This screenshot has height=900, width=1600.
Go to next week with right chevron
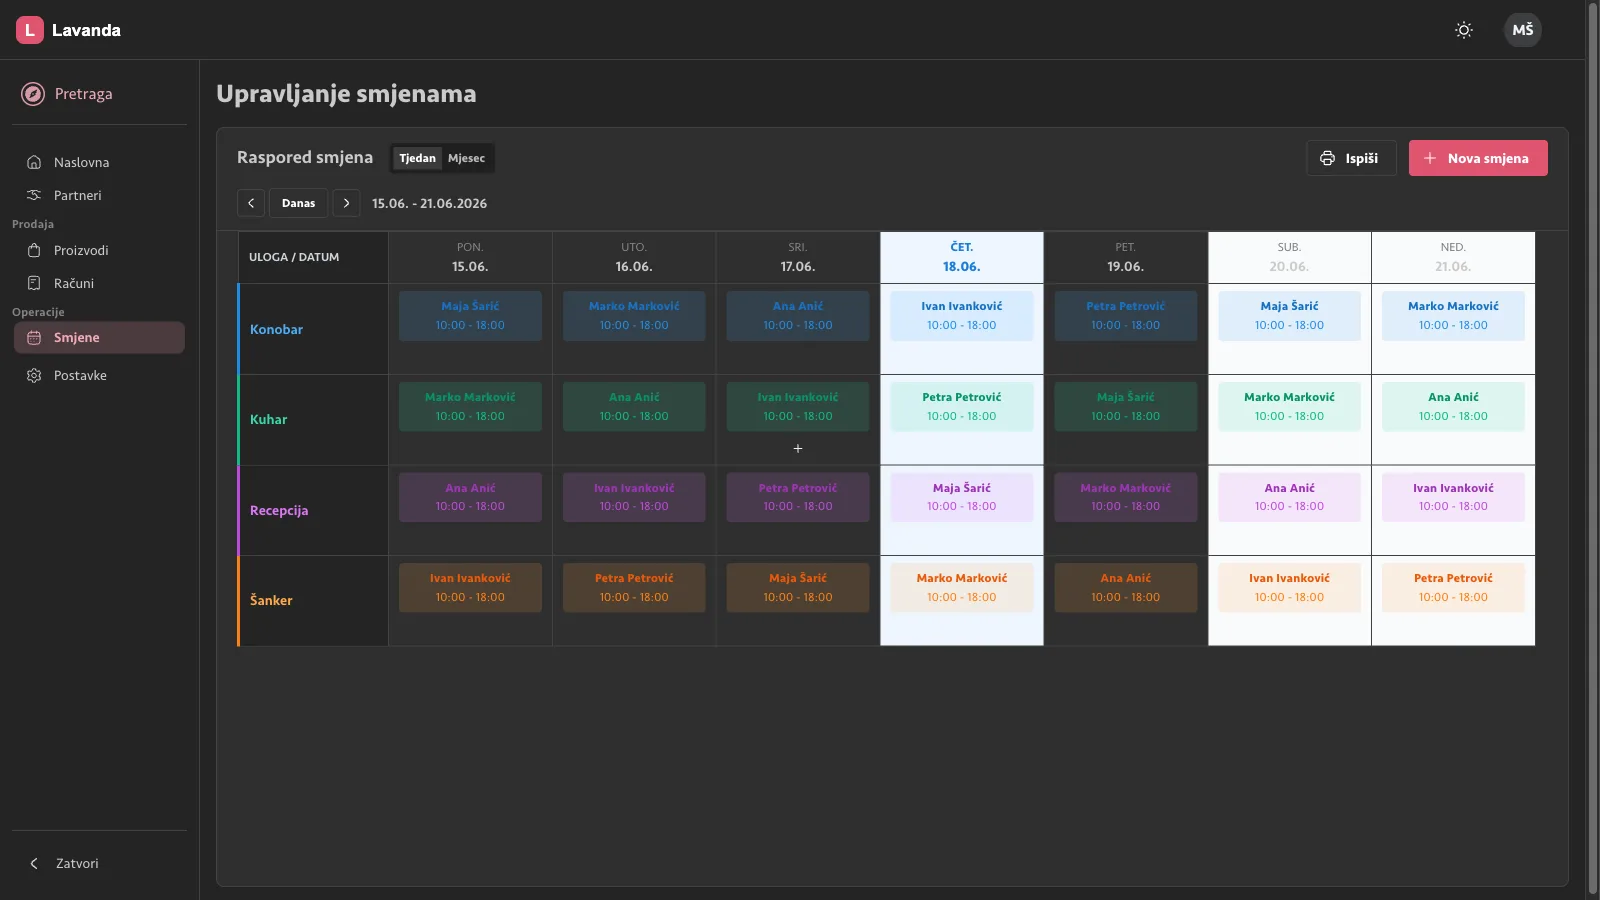click(x=346, y=203)
